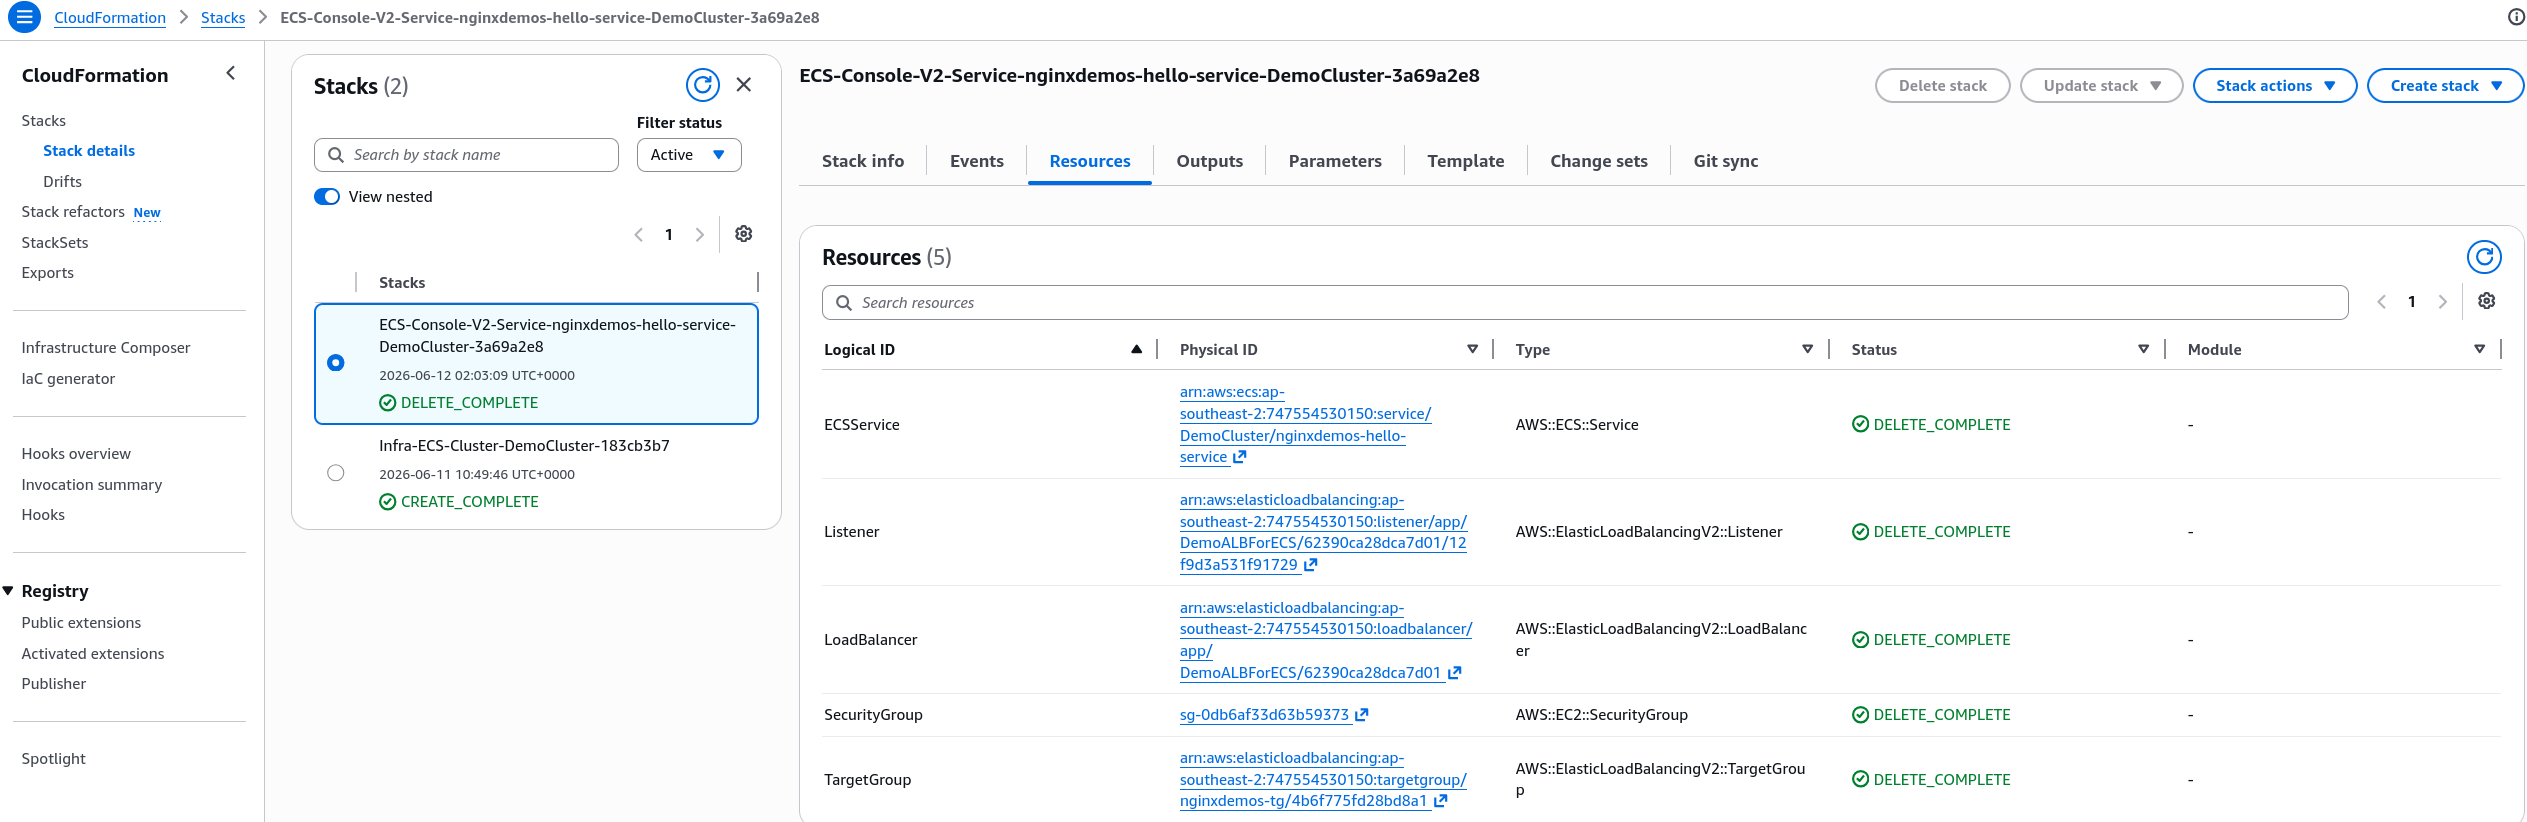The image size is (2527, 822).
Task: Open the Filter status Active dropdown
Action: point(689,155)
